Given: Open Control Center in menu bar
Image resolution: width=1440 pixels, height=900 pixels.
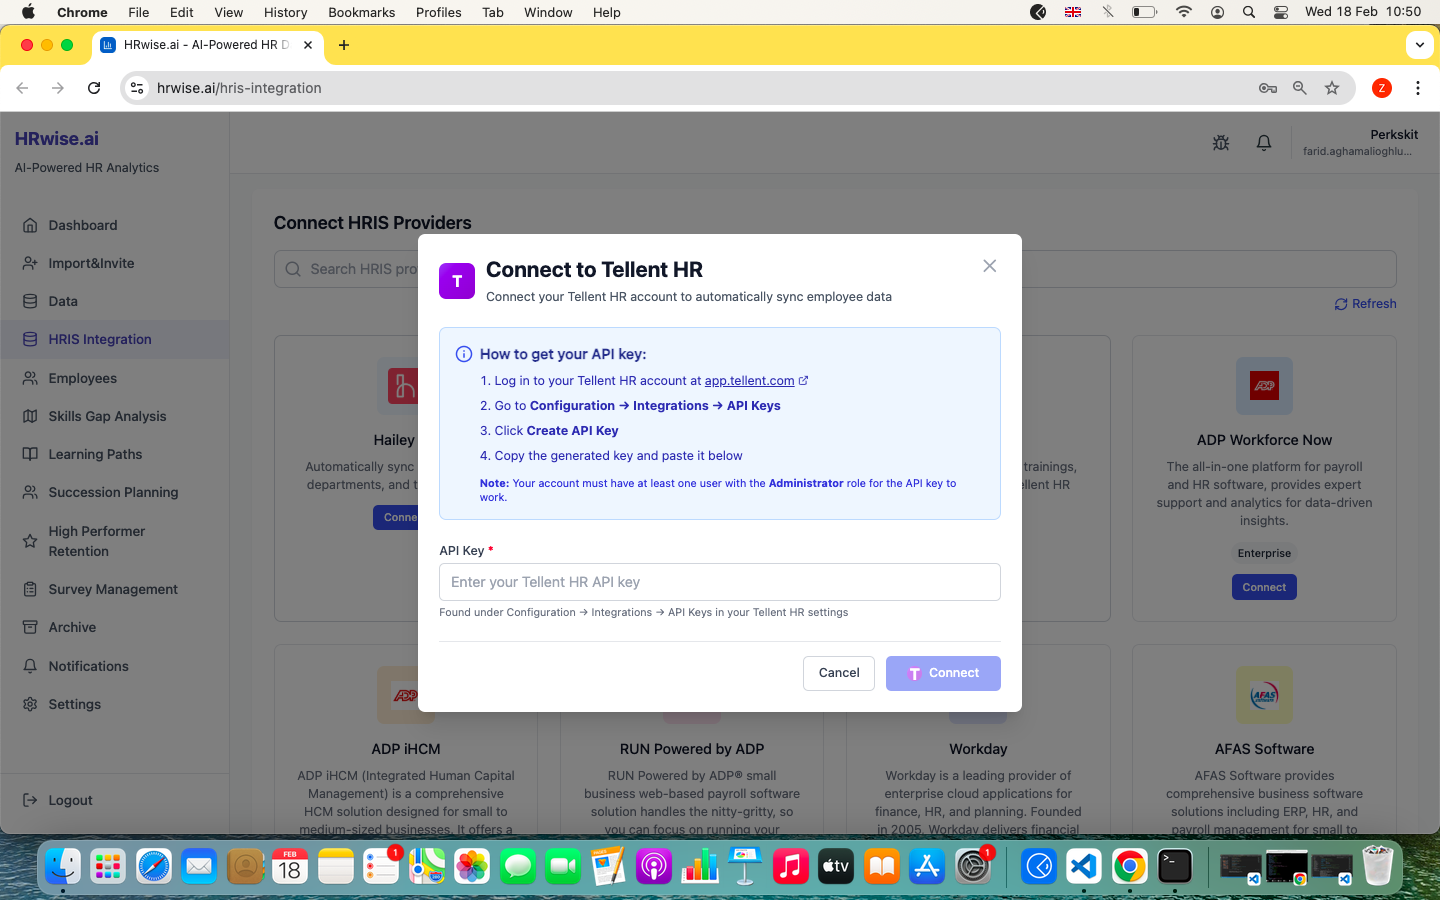Looking at the screenshot, I should click(x=1281, y=12).
